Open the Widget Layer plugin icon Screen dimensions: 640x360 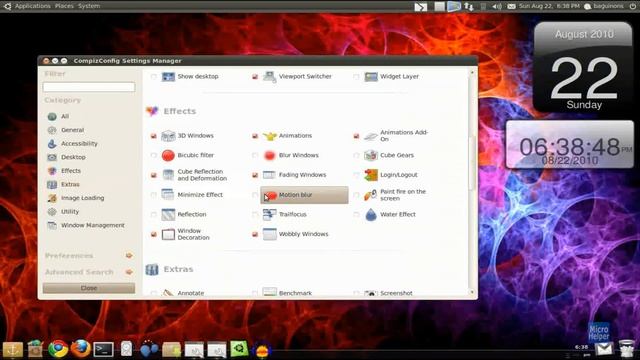click(x=371, y=76)
